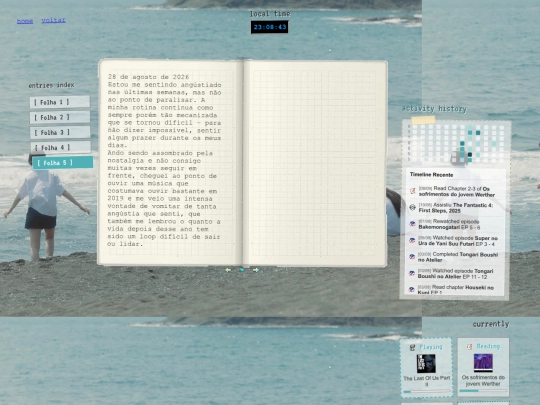Click the 'The Last Of Us Part II' title

[427, 381]
